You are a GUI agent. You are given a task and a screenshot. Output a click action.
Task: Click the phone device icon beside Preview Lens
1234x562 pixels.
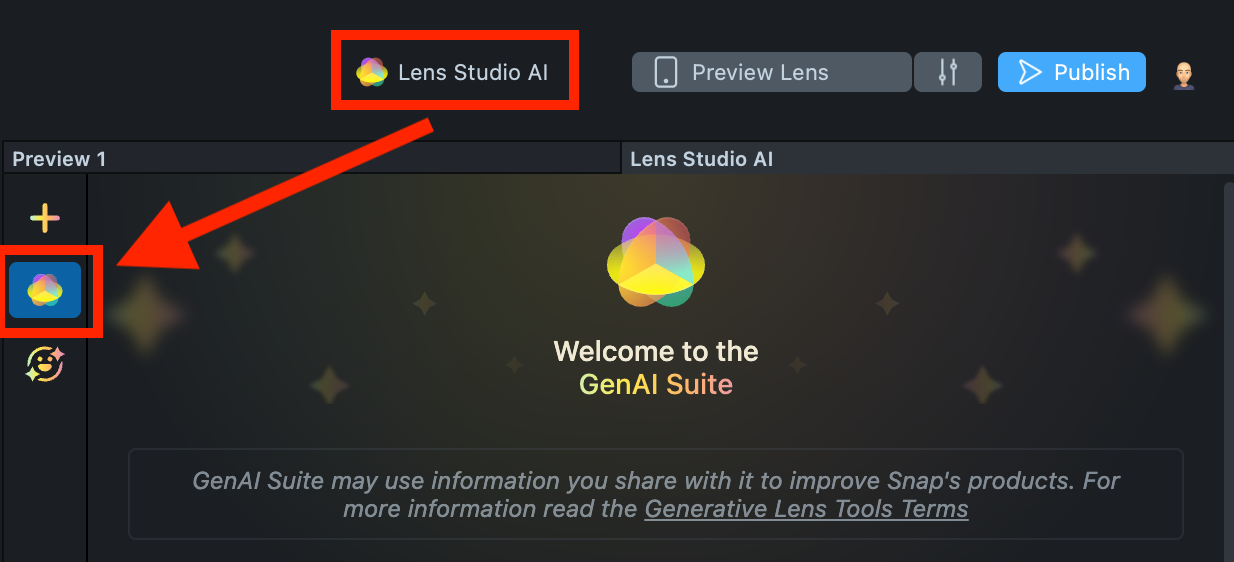click(666, 72)
